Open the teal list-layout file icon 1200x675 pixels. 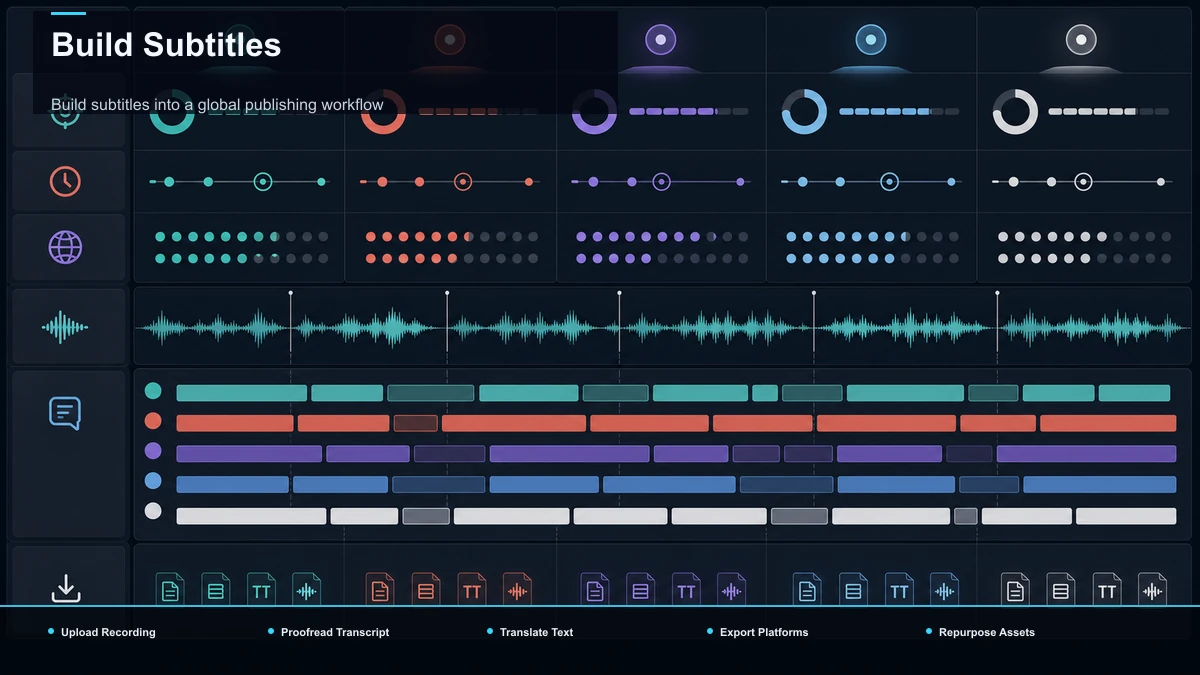coord(216,590)
